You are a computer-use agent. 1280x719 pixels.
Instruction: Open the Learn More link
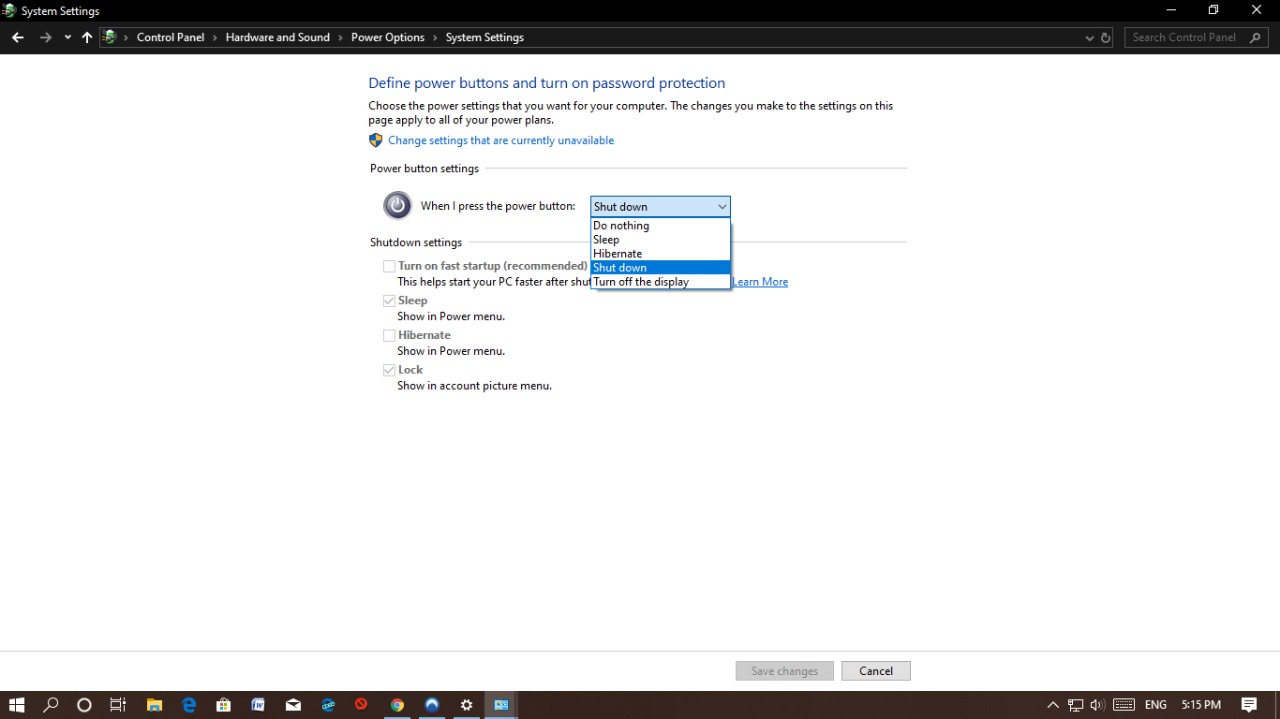[760, 282]
